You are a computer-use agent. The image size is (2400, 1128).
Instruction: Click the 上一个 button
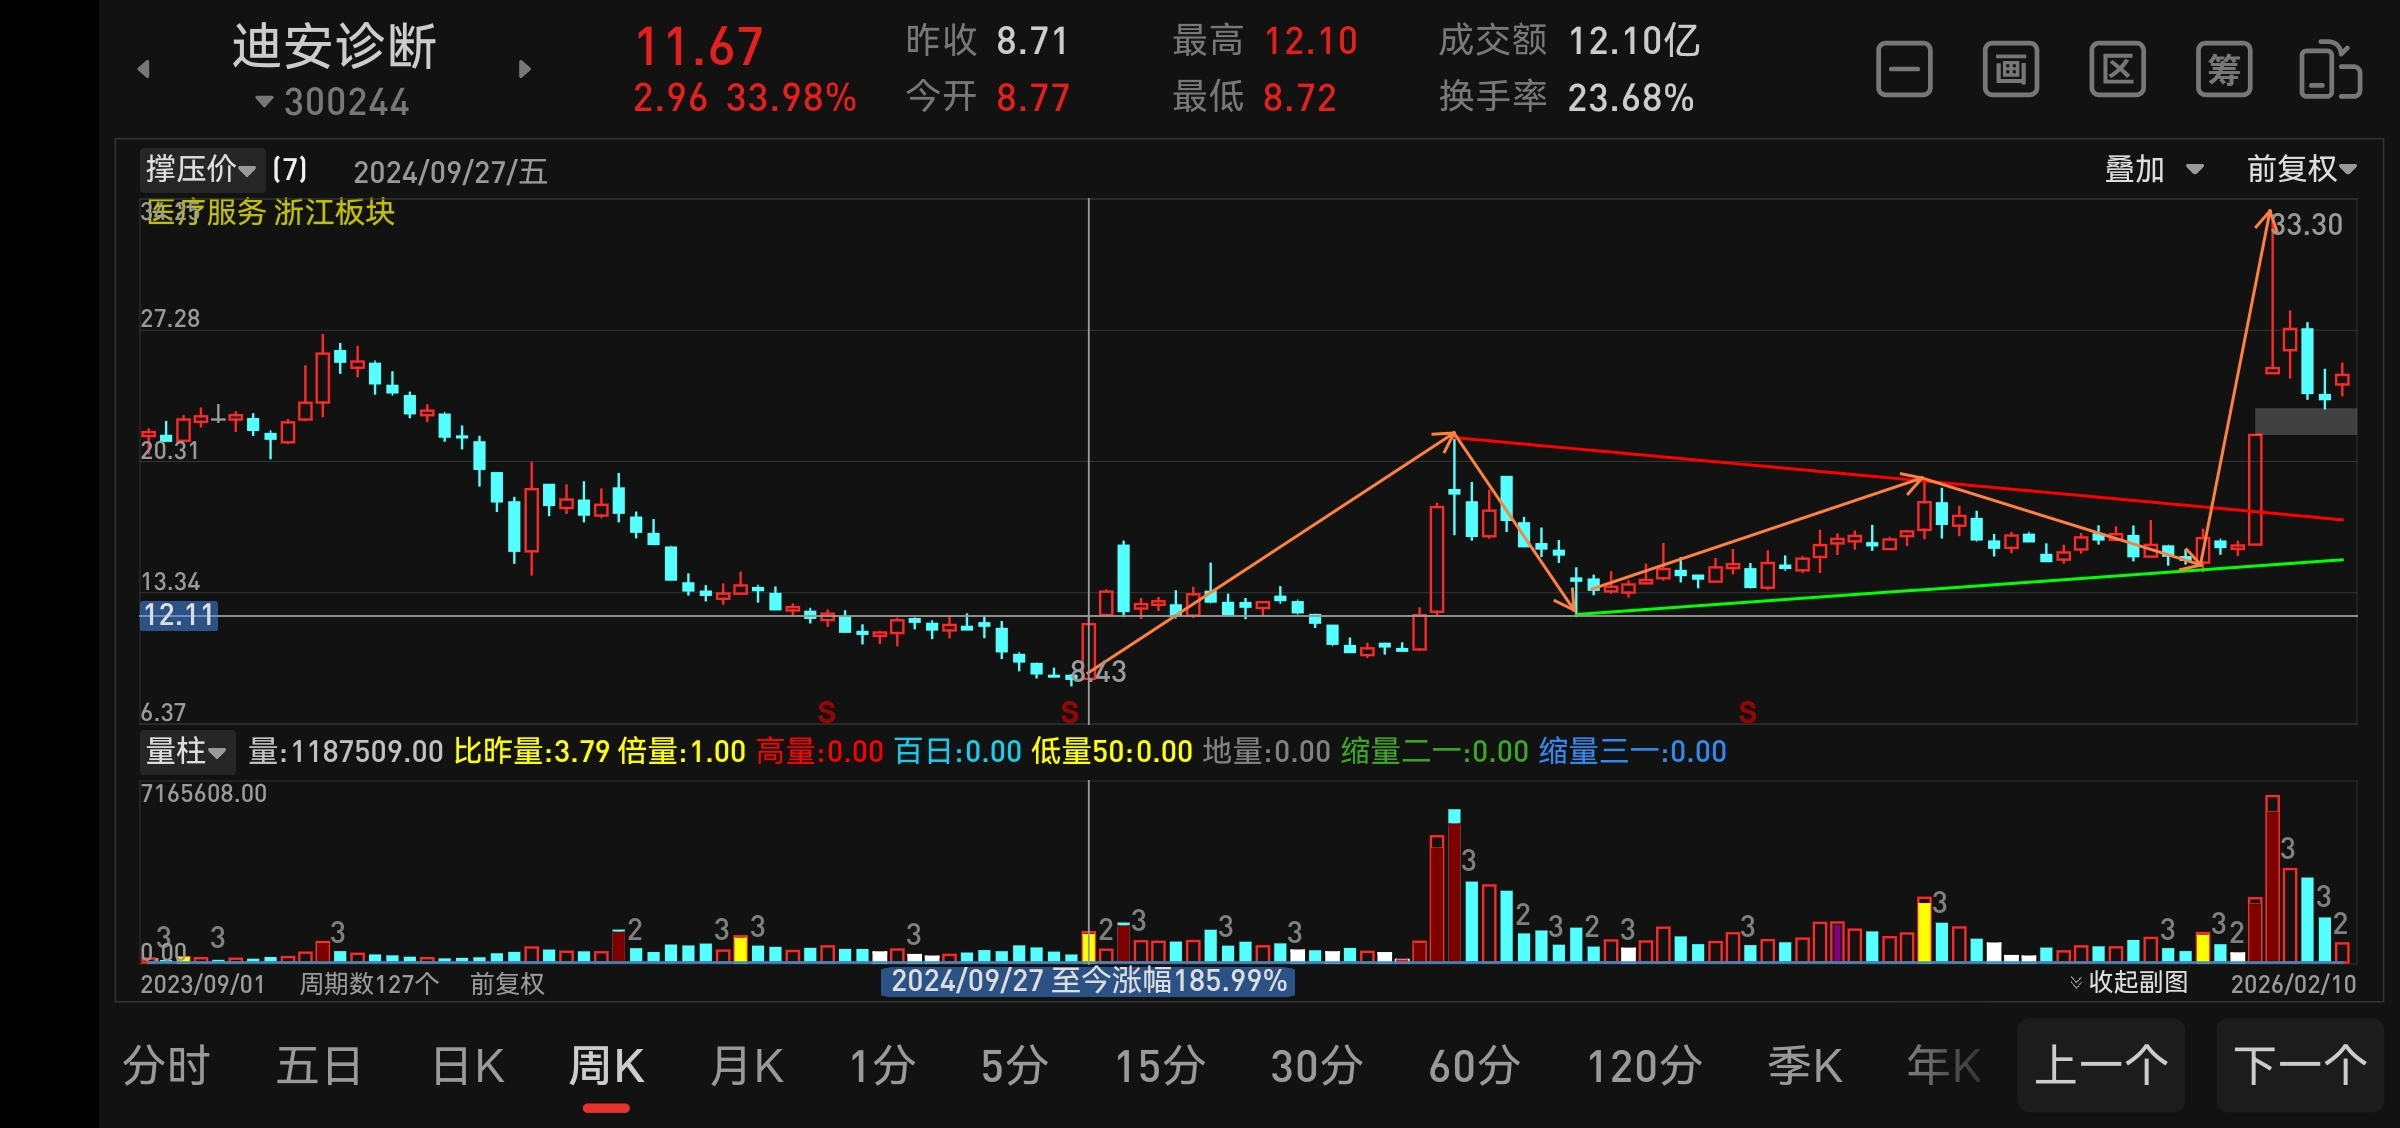(2100, 1066)
